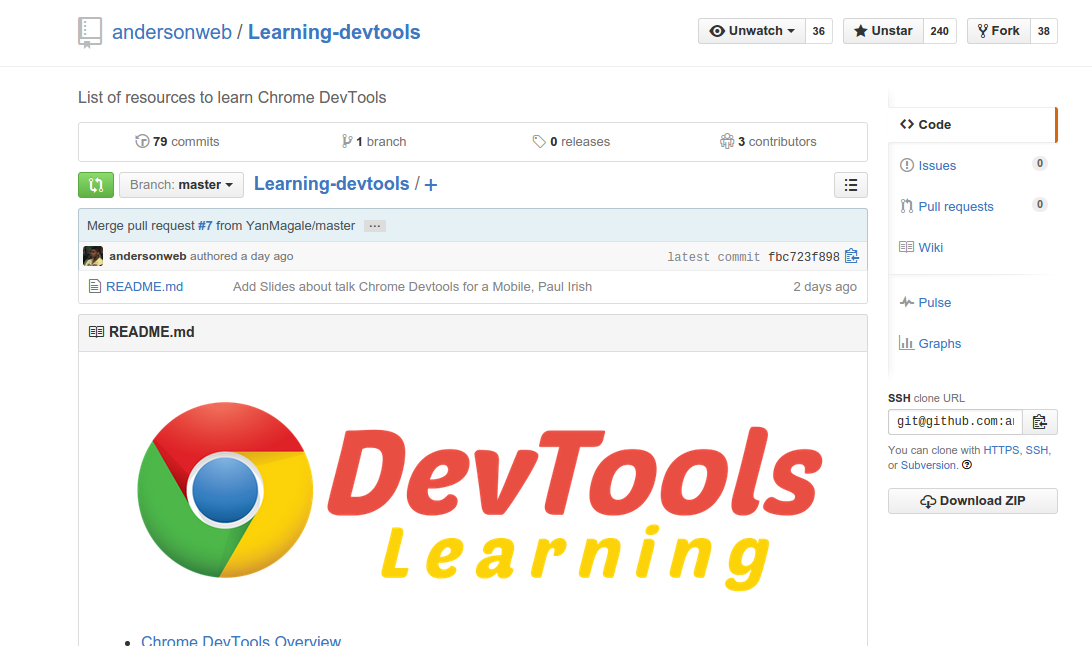This screenshot has width=1092, height=646.
Task: Click the DevTools Learning logo image
Action: coord(479,494)
